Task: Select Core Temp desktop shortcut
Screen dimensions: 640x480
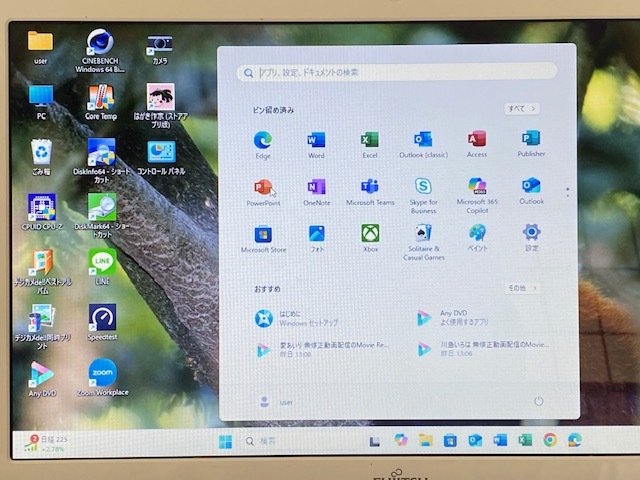Action: [101, 102]
